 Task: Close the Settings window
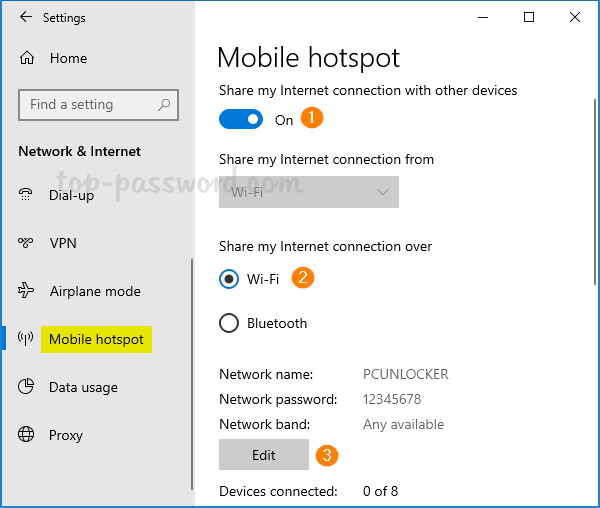point(575,17)
